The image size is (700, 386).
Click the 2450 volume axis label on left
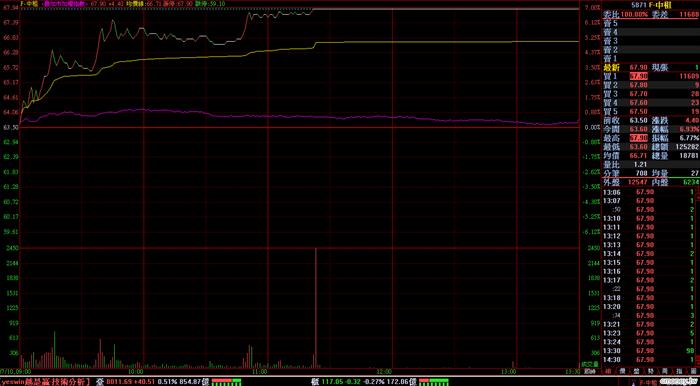pyautogui.click(x=11, y=248)
